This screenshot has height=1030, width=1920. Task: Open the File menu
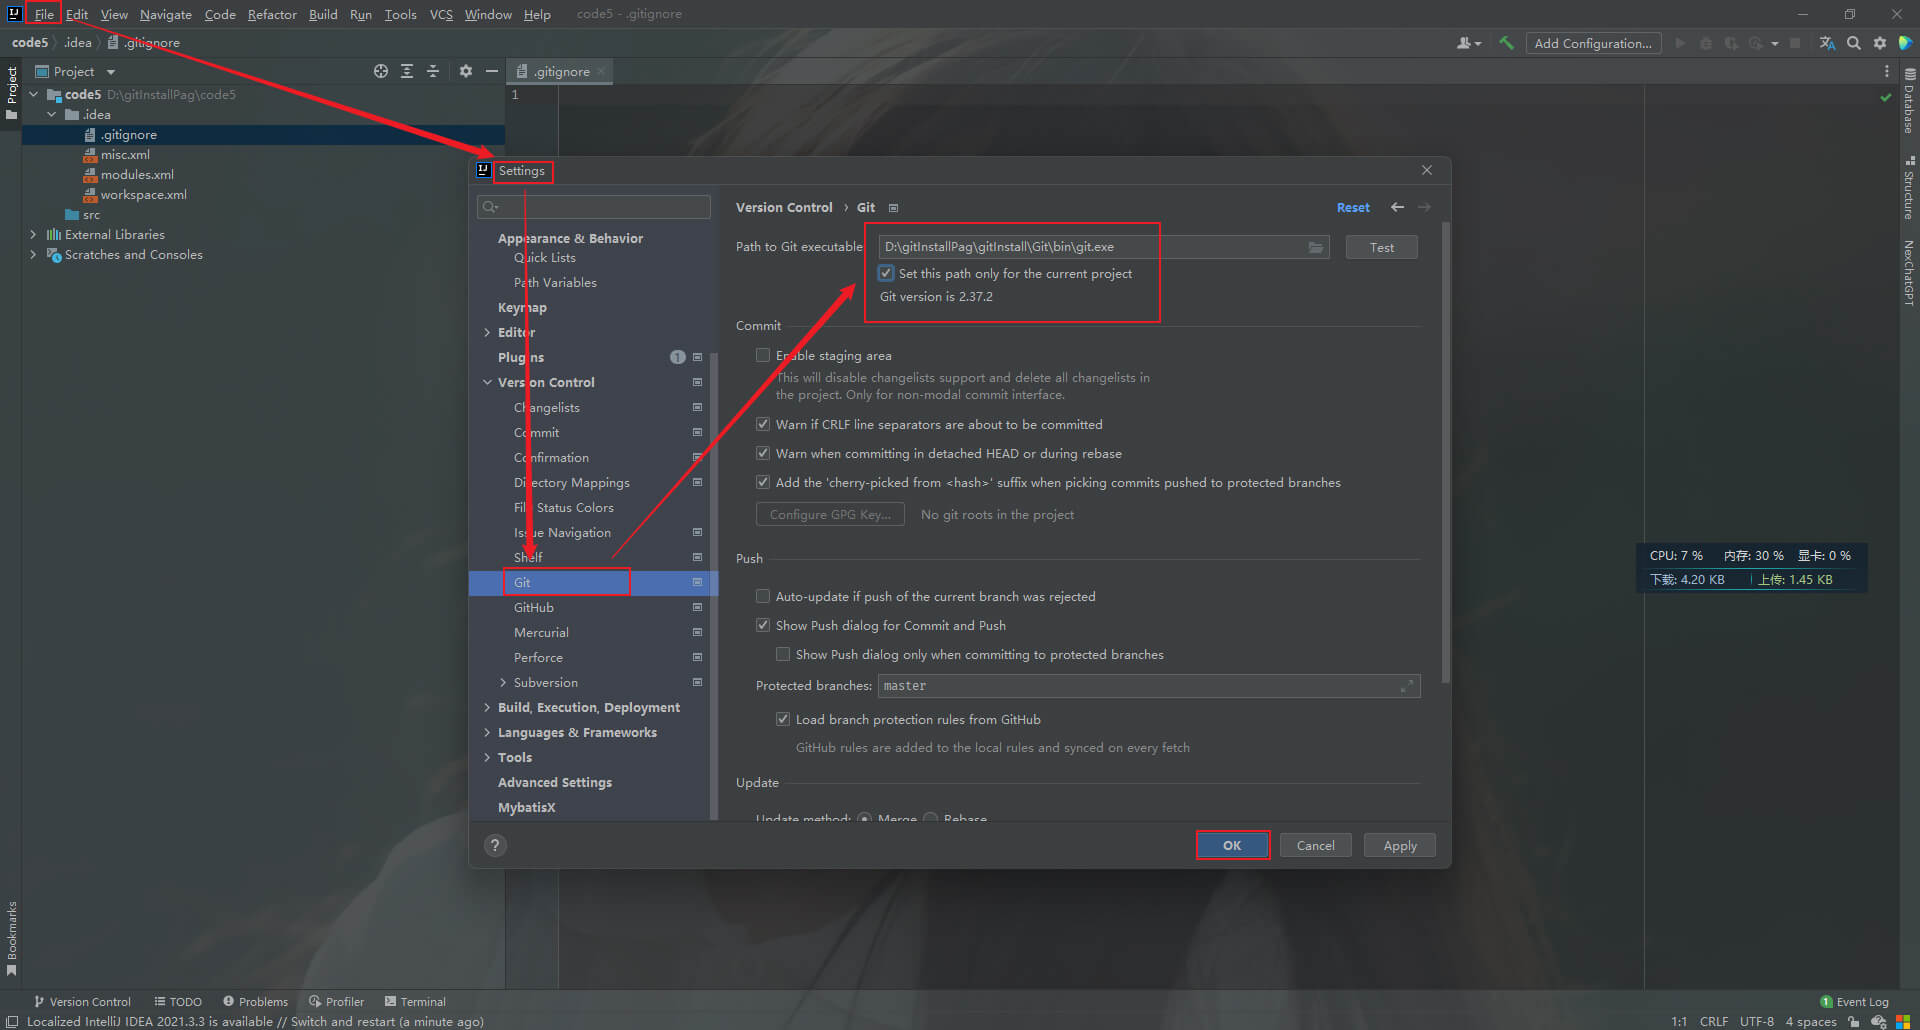(44, 14)
